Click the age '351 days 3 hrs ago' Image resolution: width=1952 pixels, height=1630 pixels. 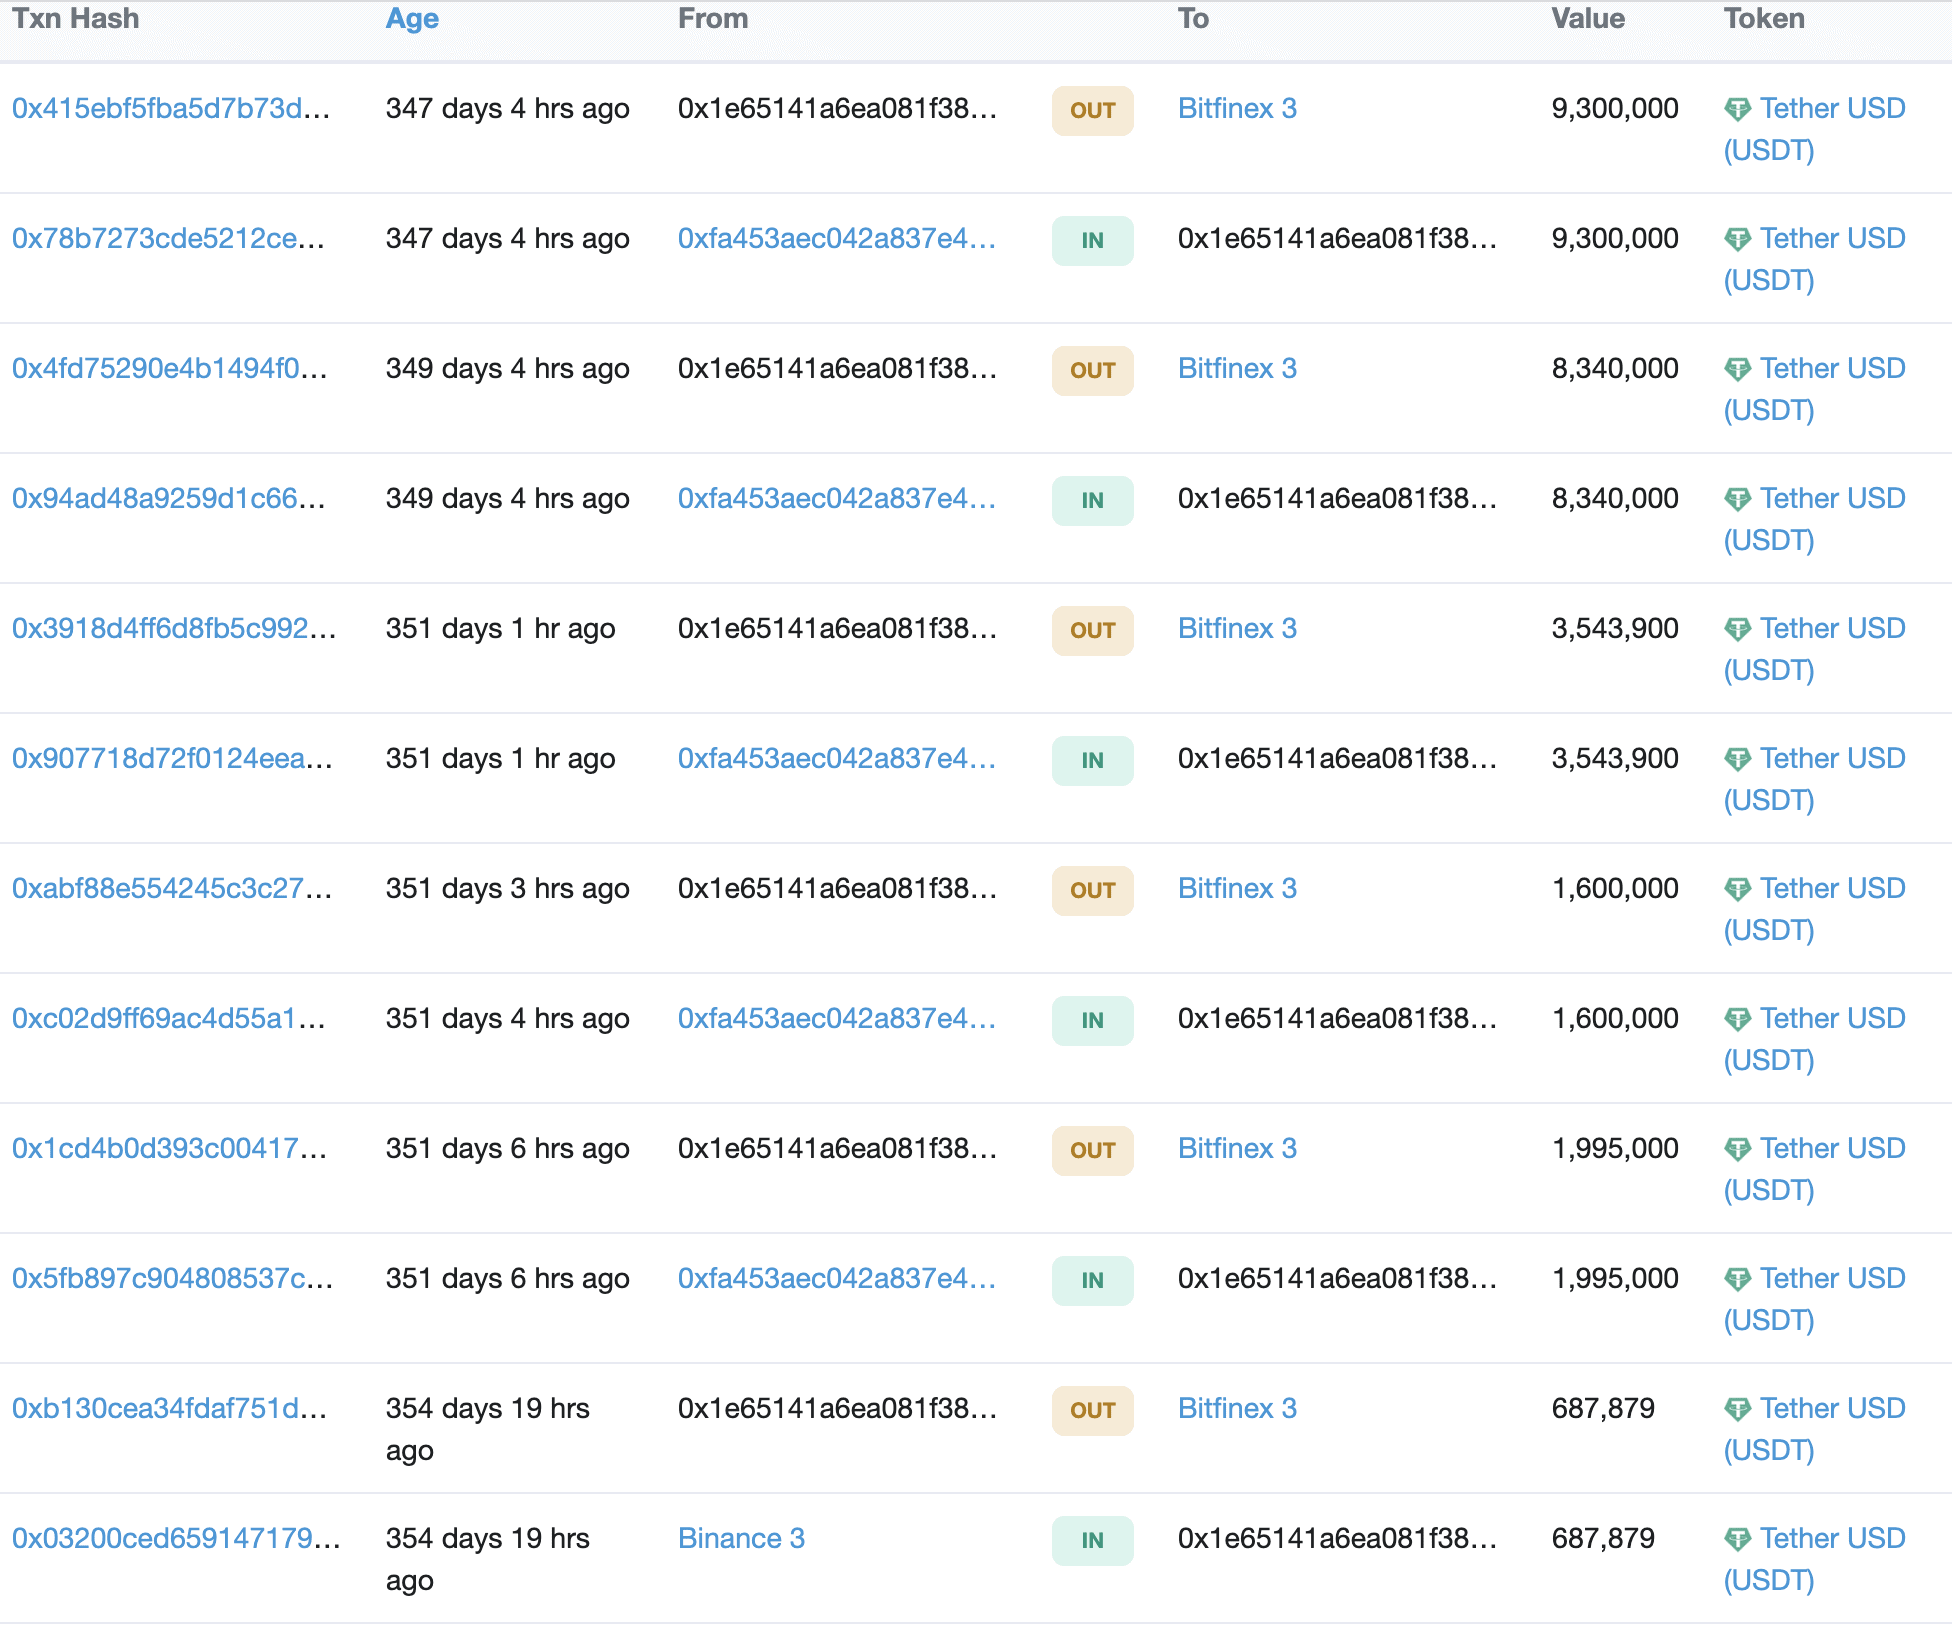click(x=508, y=888)
